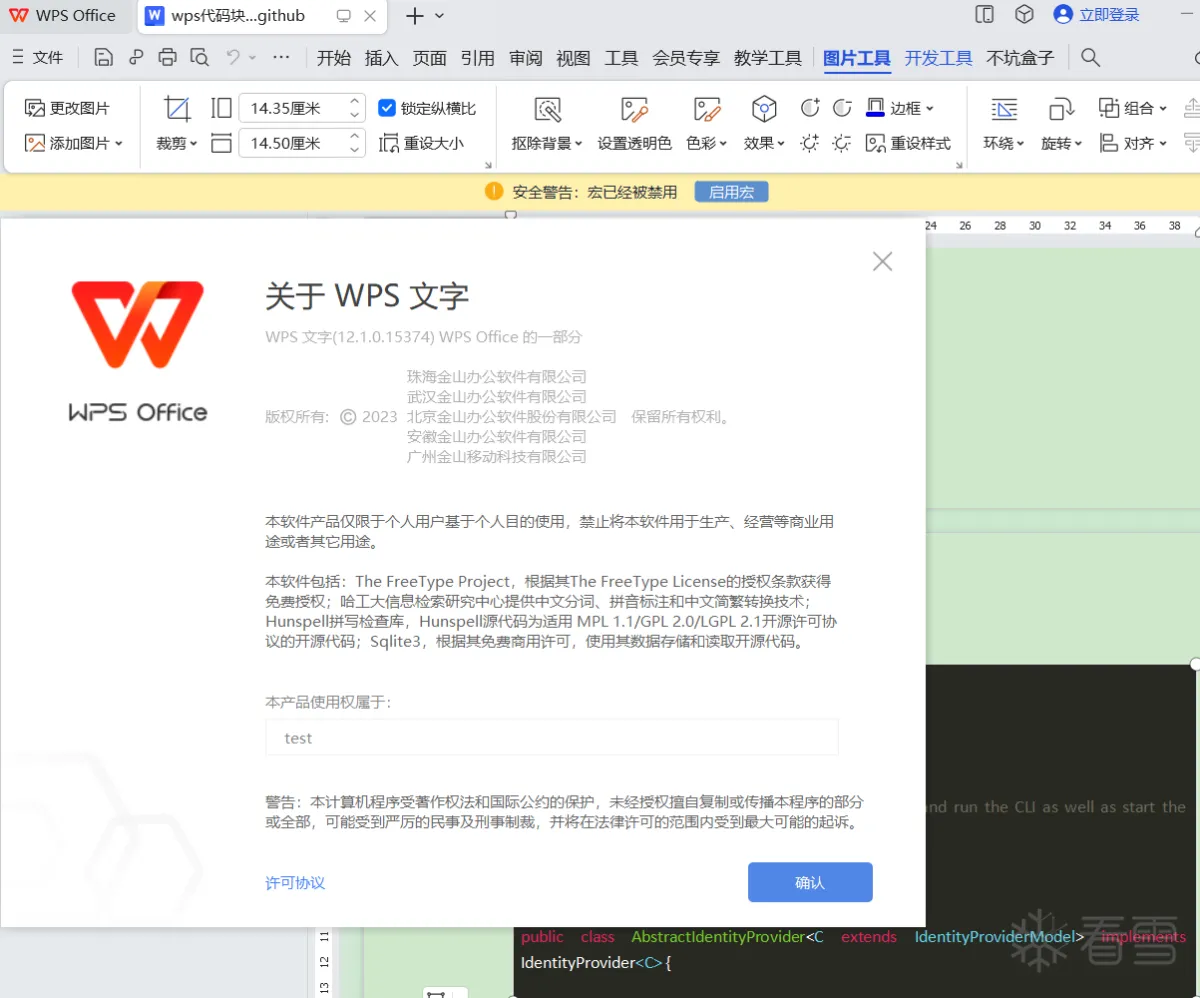Image resolution: width=1200 pixels, height=998 pixels.
Task: Open the 审阅 ribbon tab
Action: (526, 58)
